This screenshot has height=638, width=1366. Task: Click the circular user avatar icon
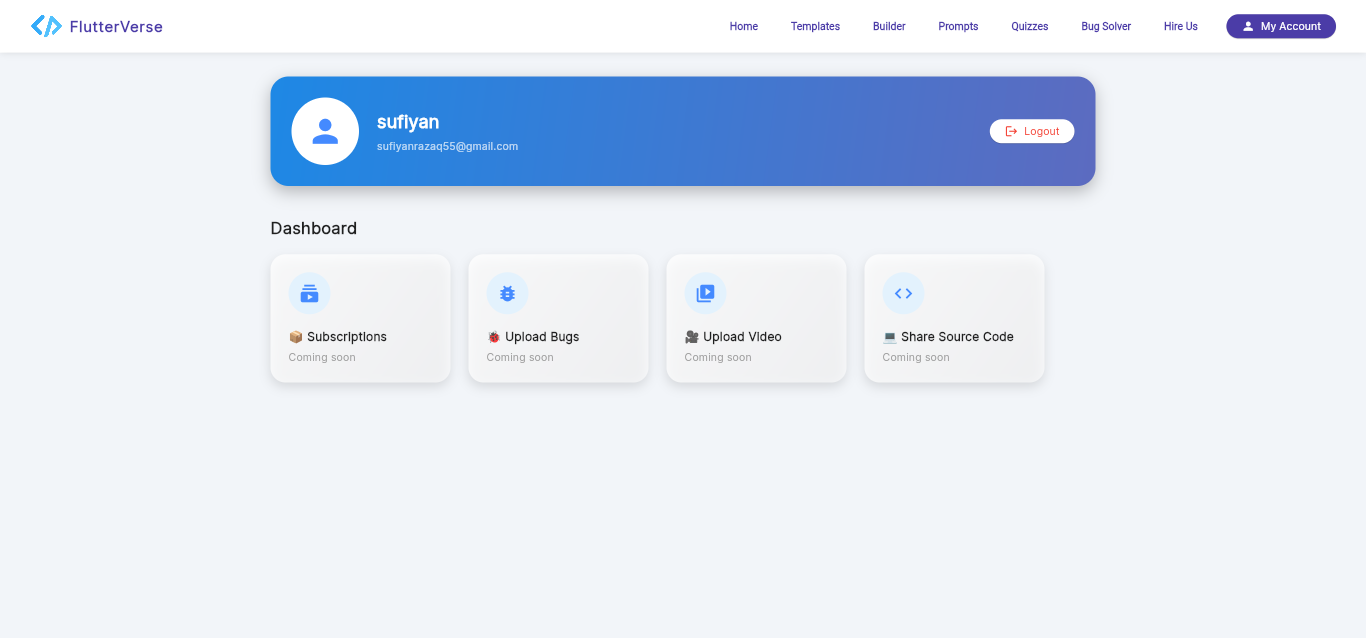click(325, 131)
